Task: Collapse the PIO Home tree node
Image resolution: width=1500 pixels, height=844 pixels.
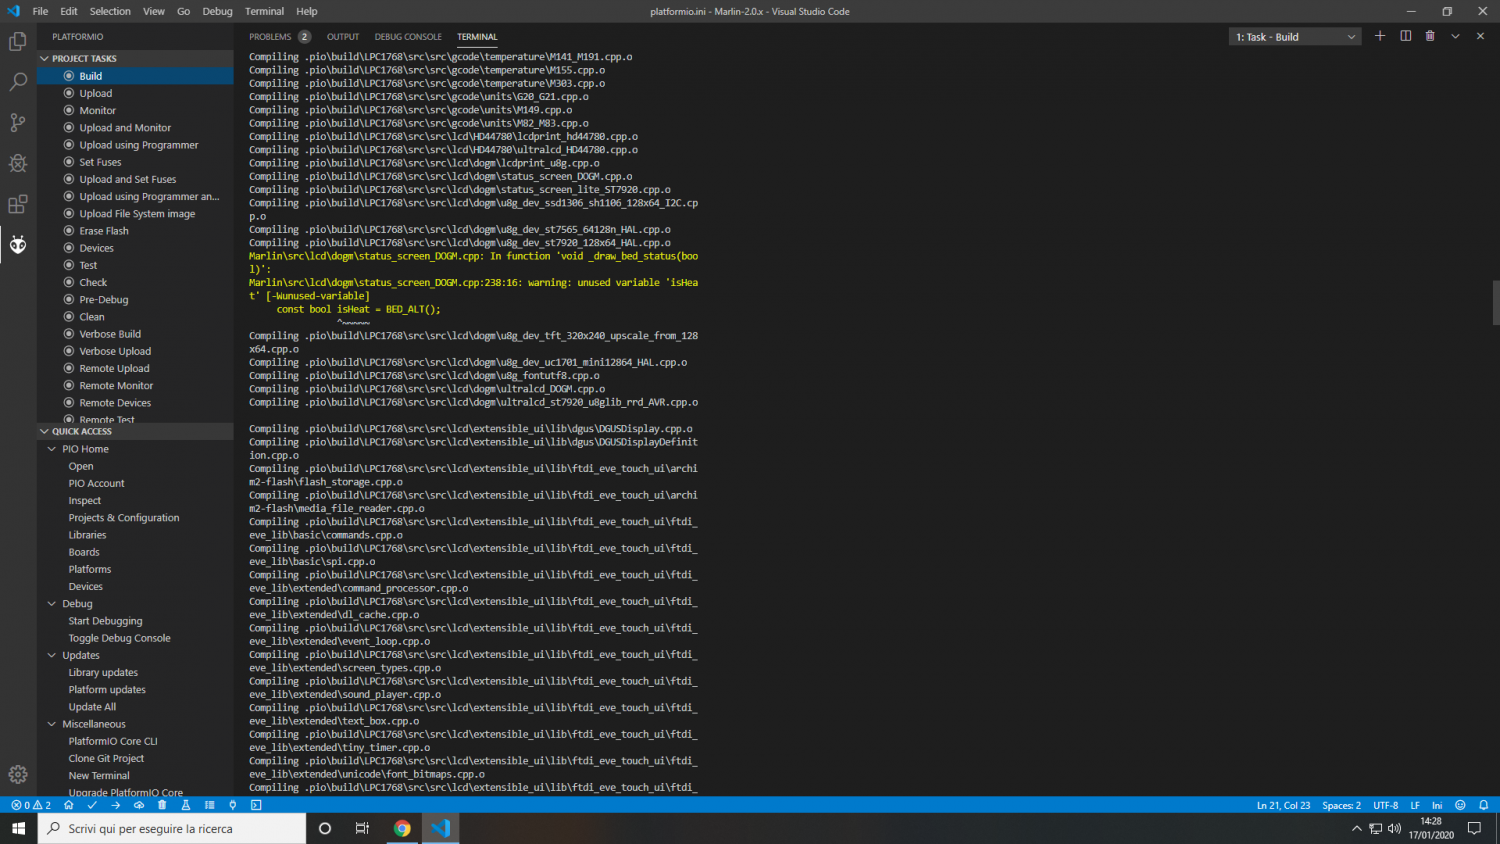Action: [x=52, y=449]
